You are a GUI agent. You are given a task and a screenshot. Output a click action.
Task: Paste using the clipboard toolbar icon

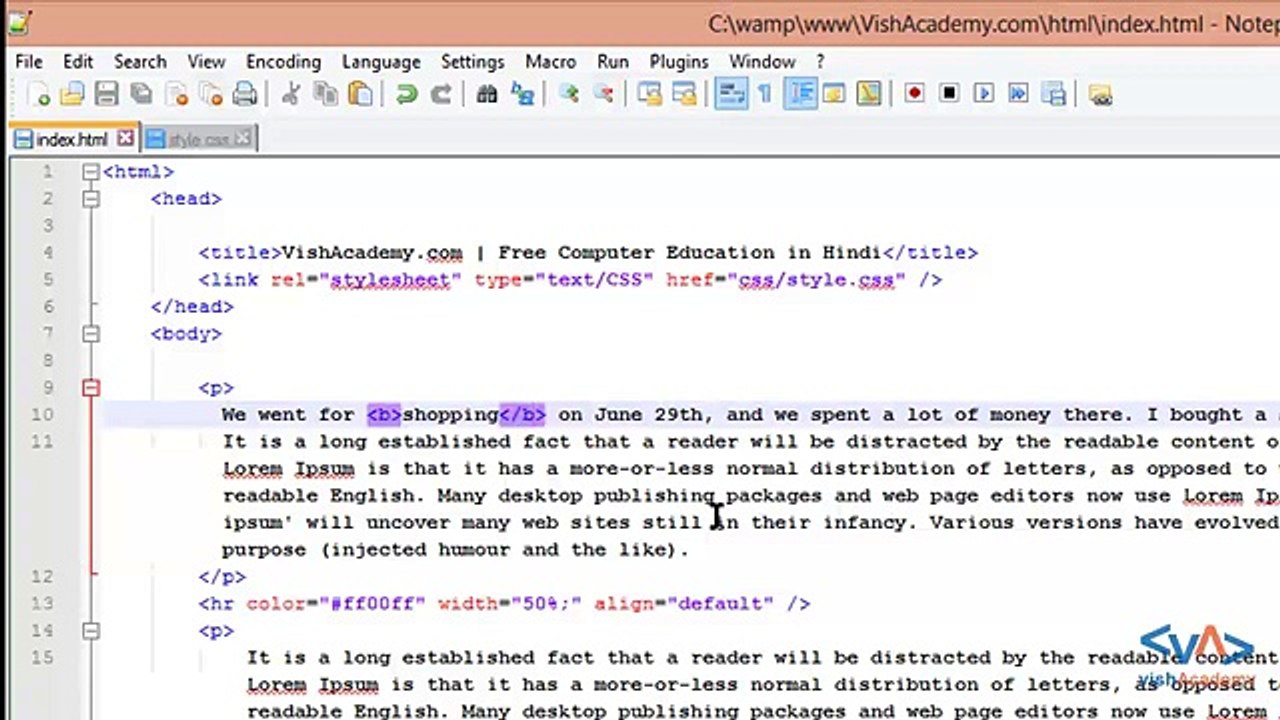(359, 94)
